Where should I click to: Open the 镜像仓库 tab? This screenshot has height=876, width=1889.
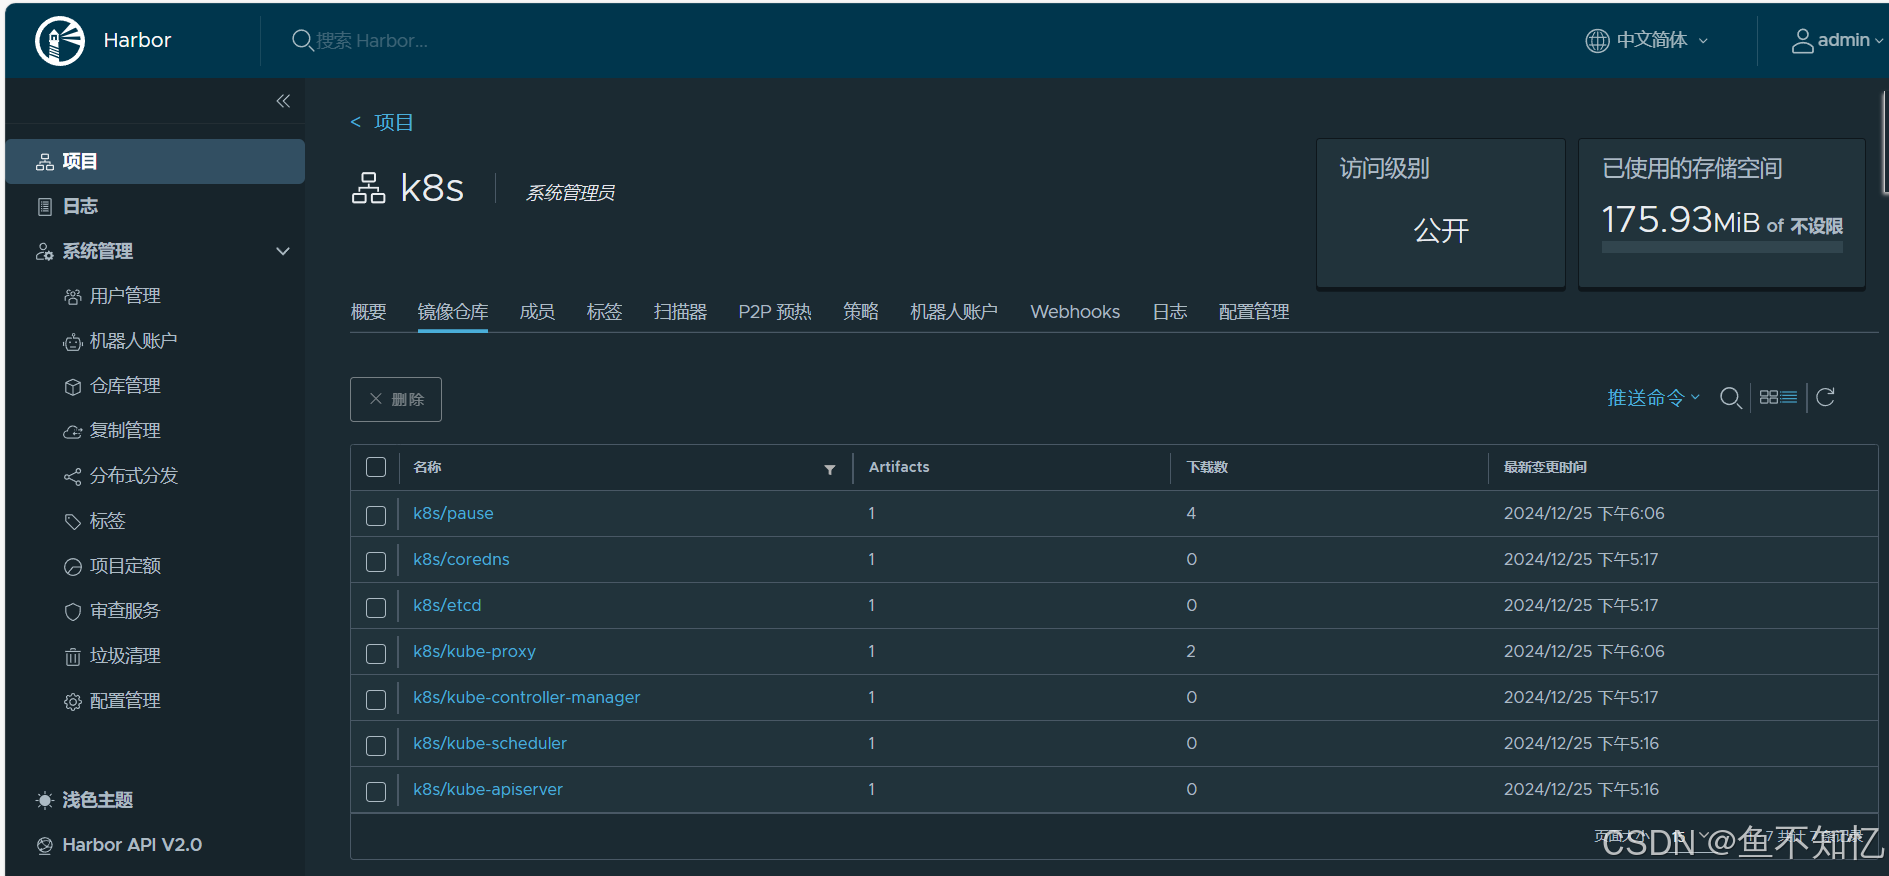point(453,312)
